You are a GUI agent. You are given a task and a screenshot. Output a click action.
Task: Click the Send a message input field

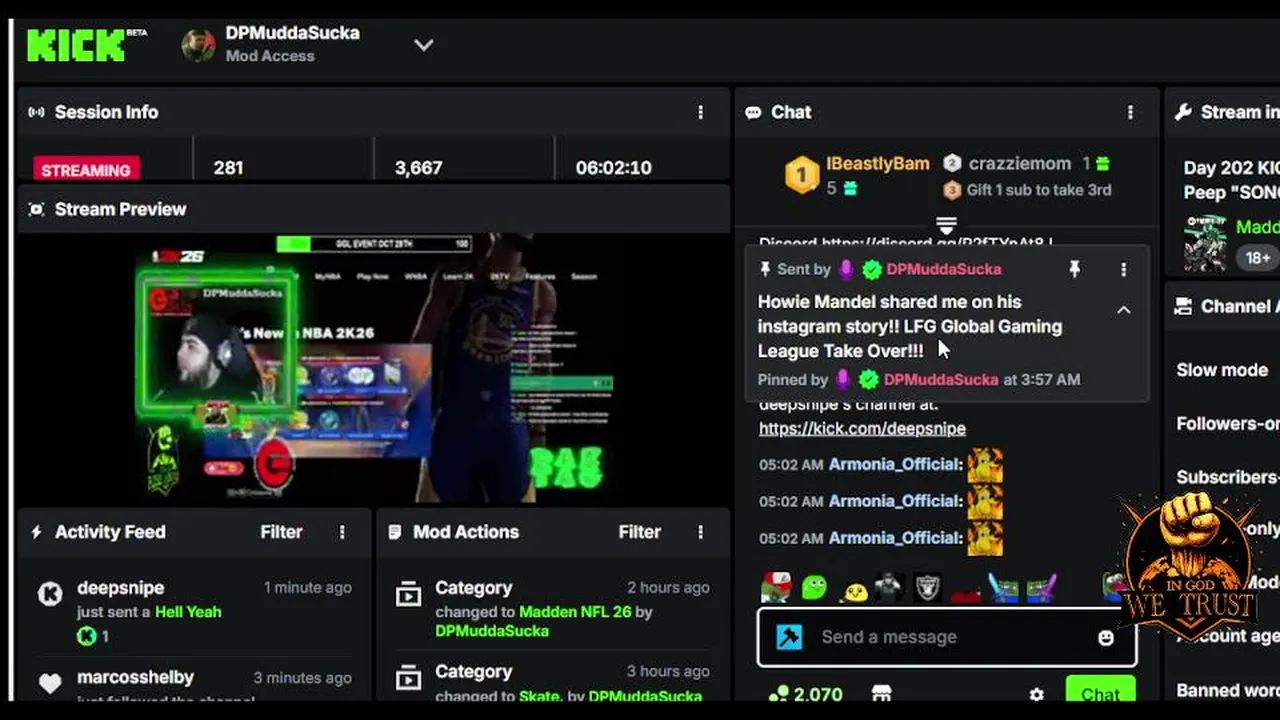(x=947, y=637)
